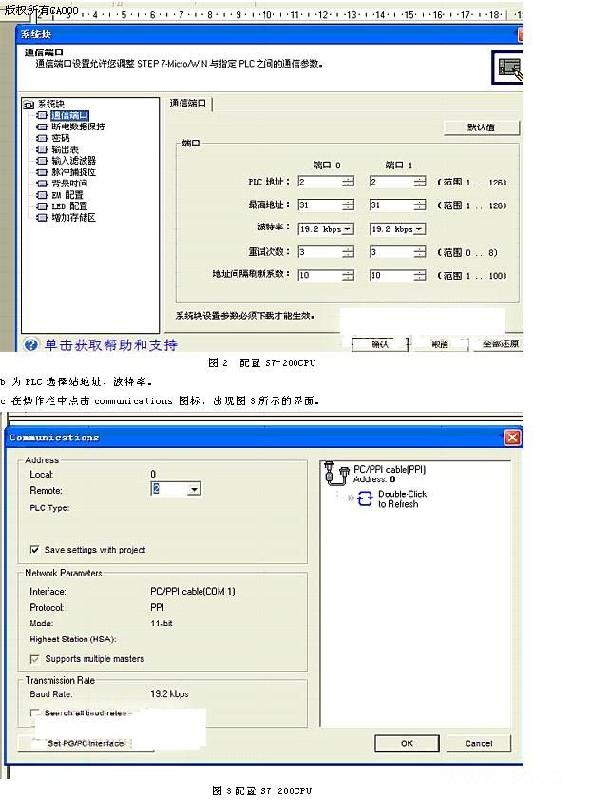The width and height of the screenshot is (608, 800).
Task: Click port 0 retry count field
Action: point(318,252)
